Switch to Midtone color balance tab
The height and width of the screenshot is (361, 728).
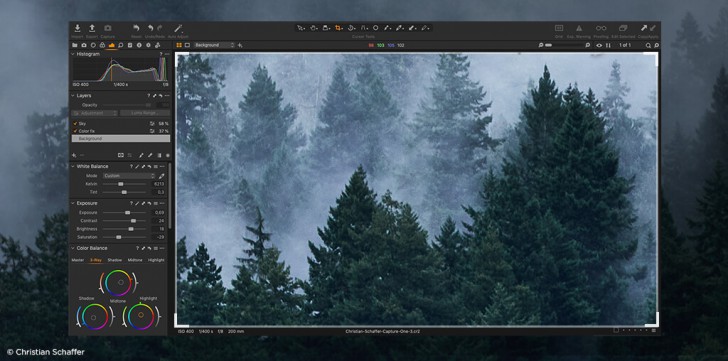pyautogui.click(x=135, y=260)
